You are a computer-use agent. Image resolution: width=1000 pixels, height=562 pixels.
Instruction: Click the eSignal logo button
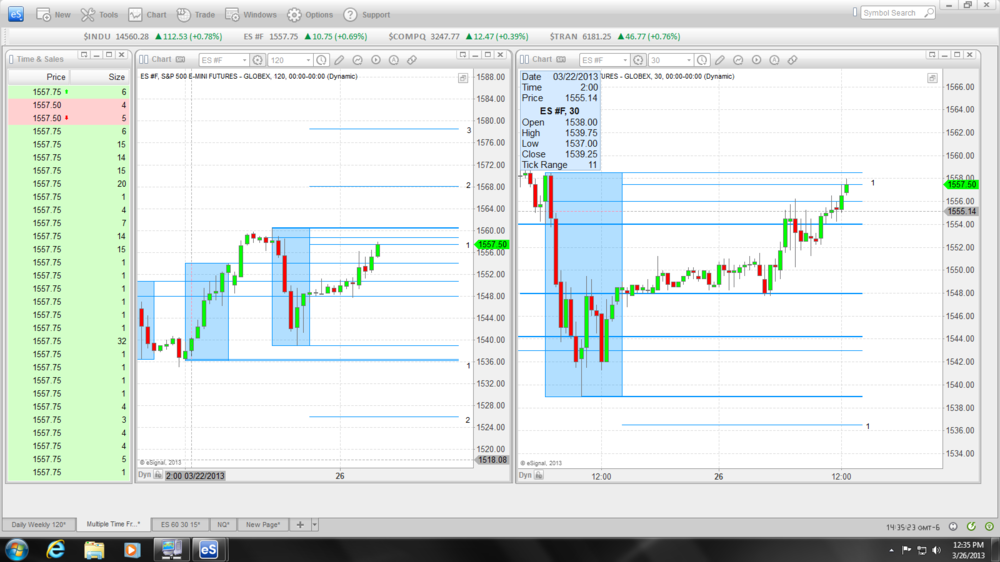(16, 14)
